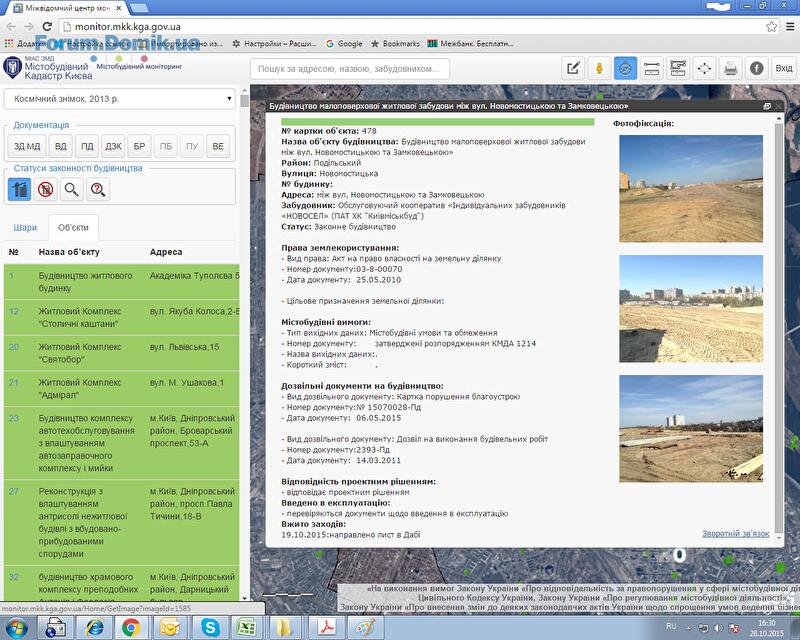Click the full extent pan icon
Image resolution: width=800 pixels, height=640 pixels.
click(x=704, y=68)
